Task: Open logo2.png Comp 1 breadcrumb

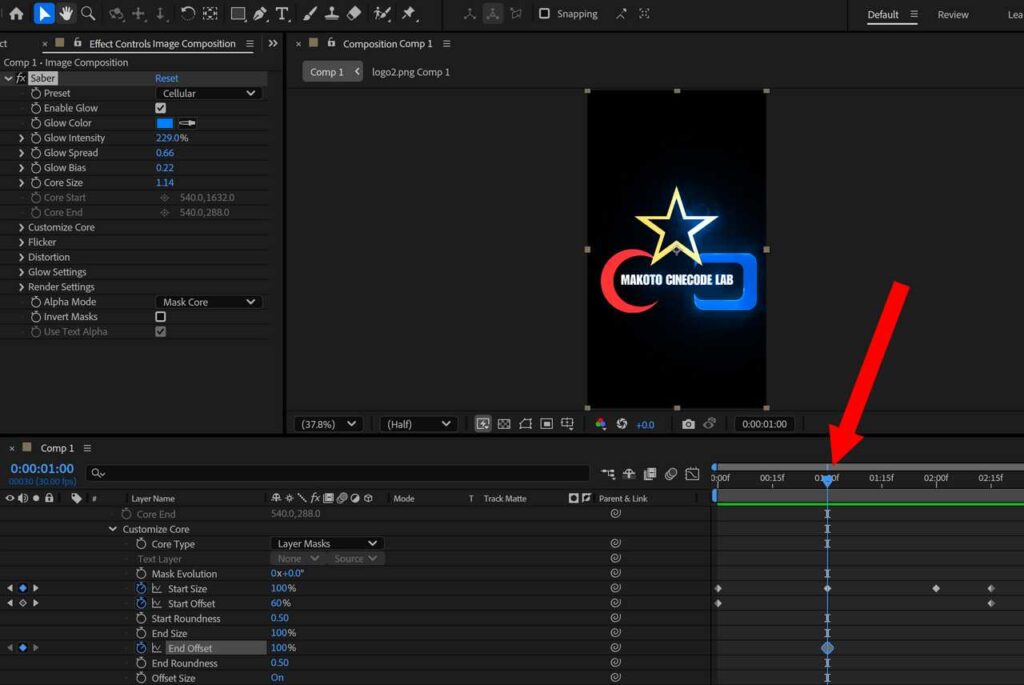Action: click(411, 72)
